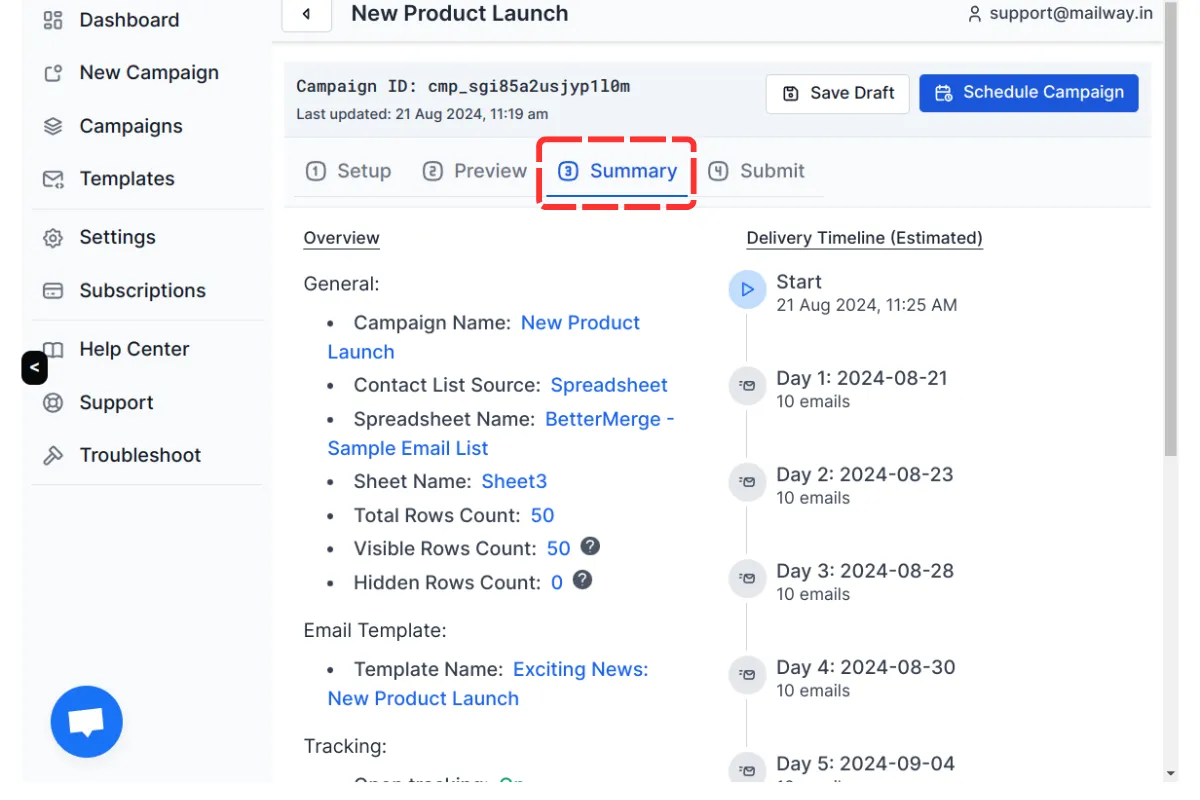Switch to the Setup tab
This screenshot has width=1200, height=800.
(x=349, y=171)
